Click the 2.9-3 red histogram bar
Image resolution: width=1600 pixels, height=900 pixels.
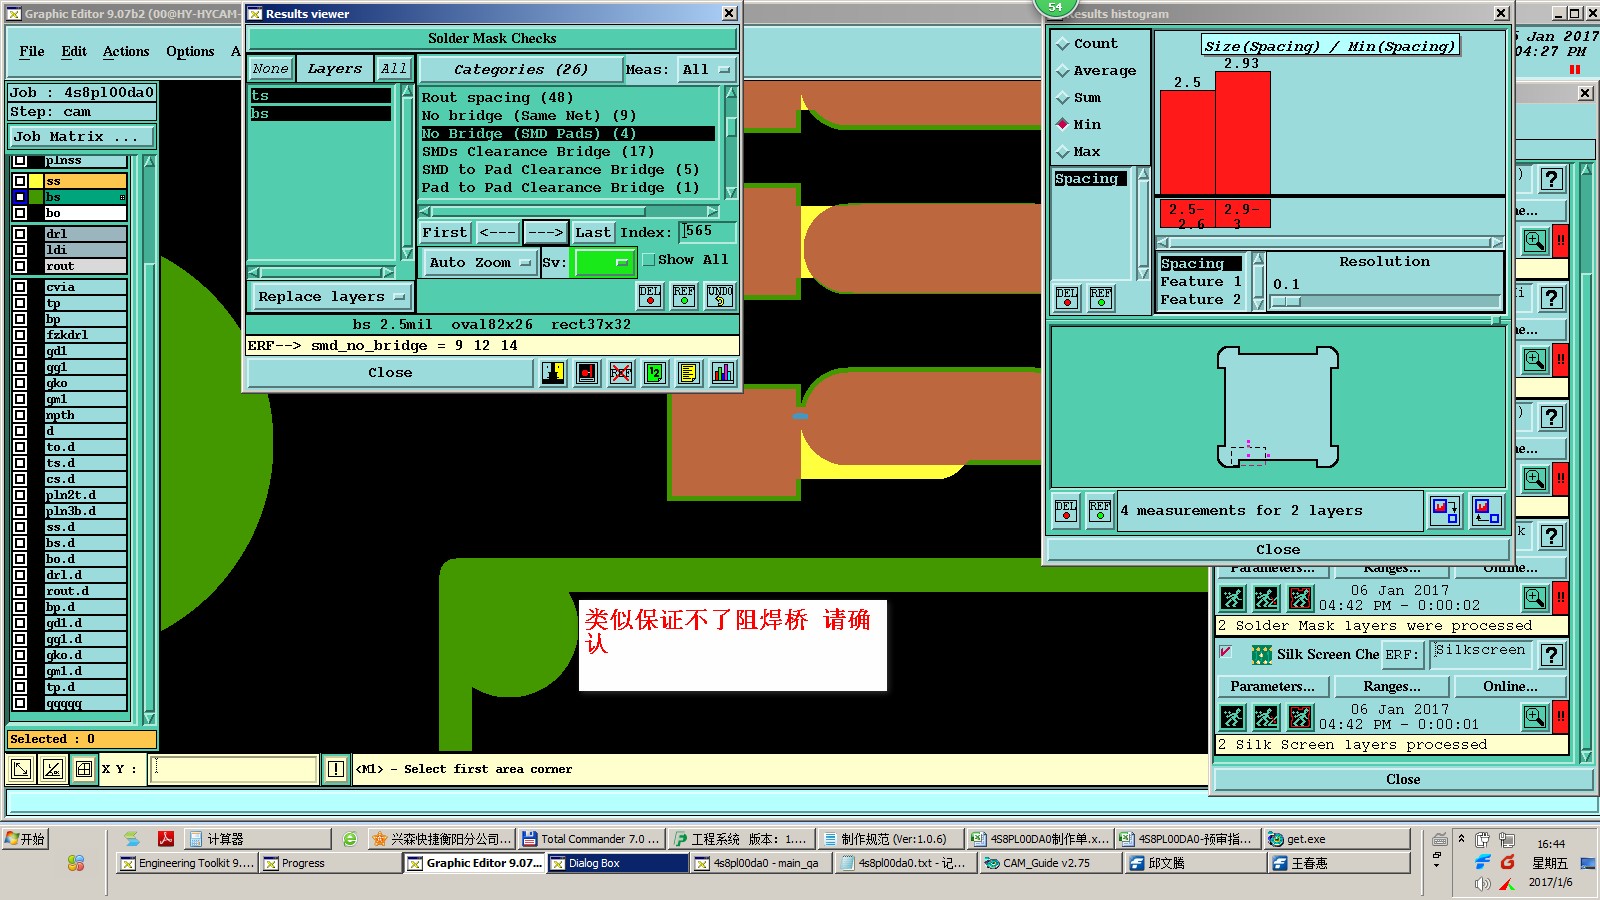point(1242,132)
